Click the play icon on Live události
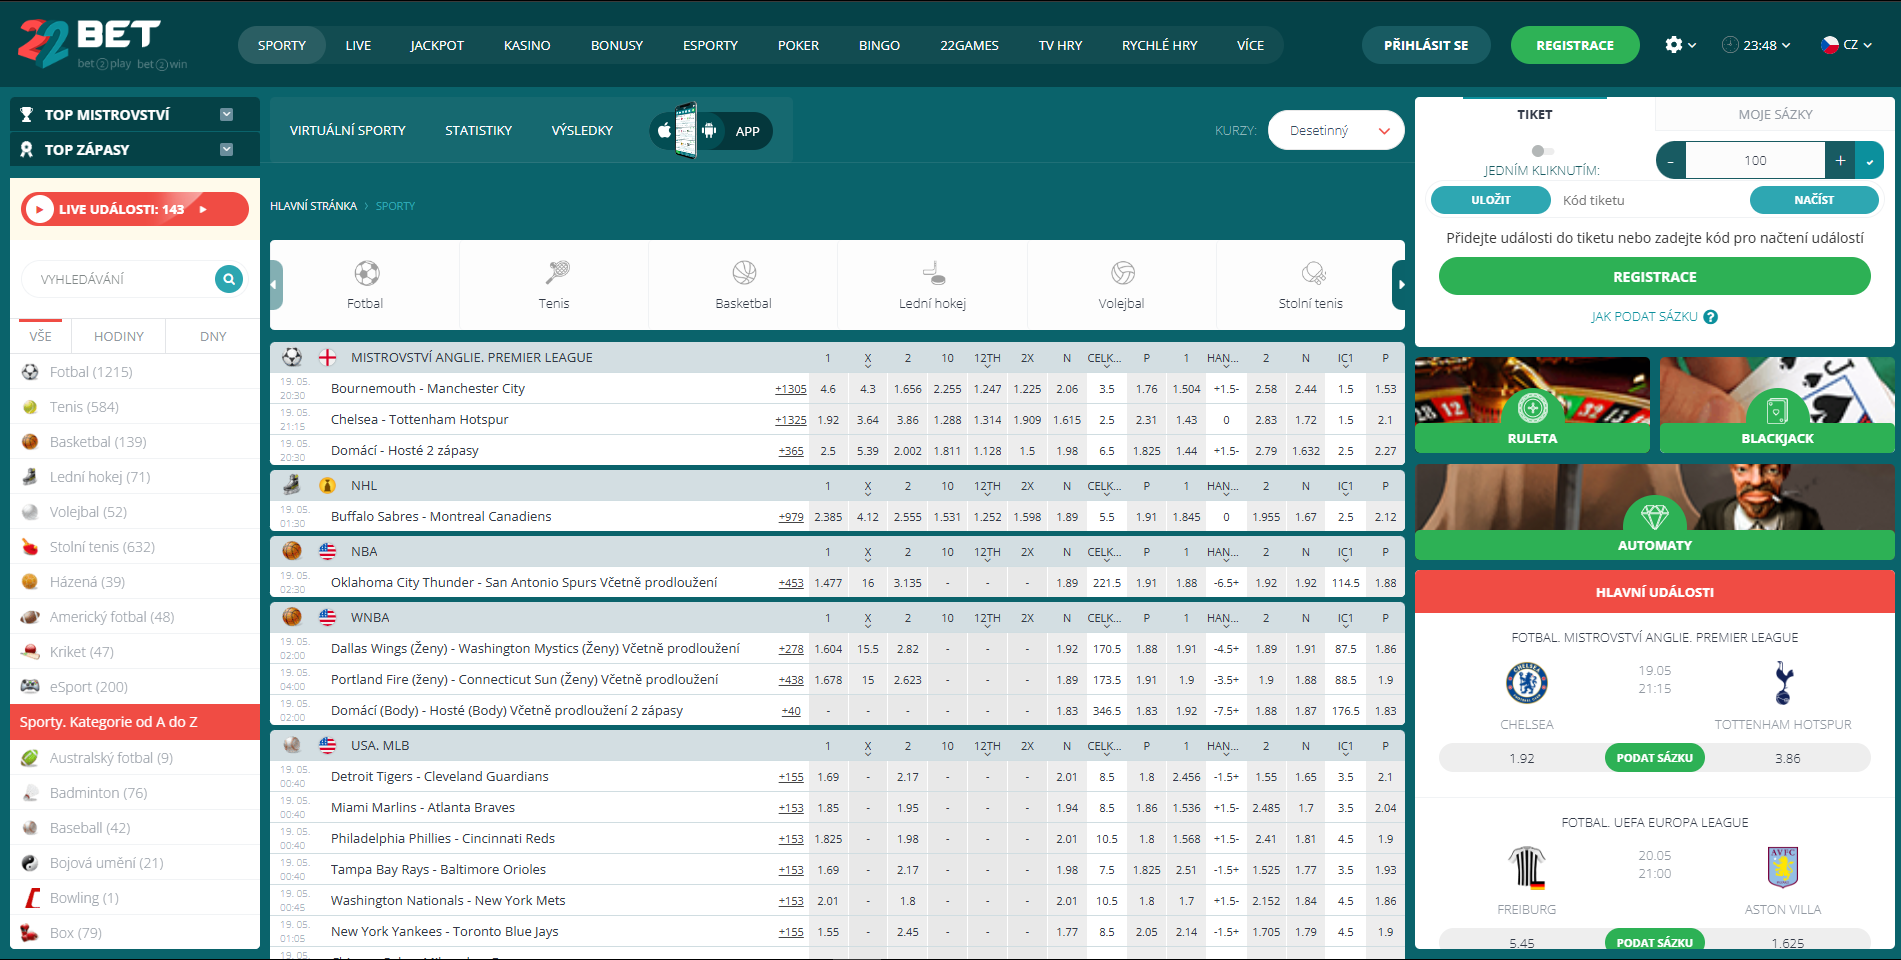 [x=39, y=209]
